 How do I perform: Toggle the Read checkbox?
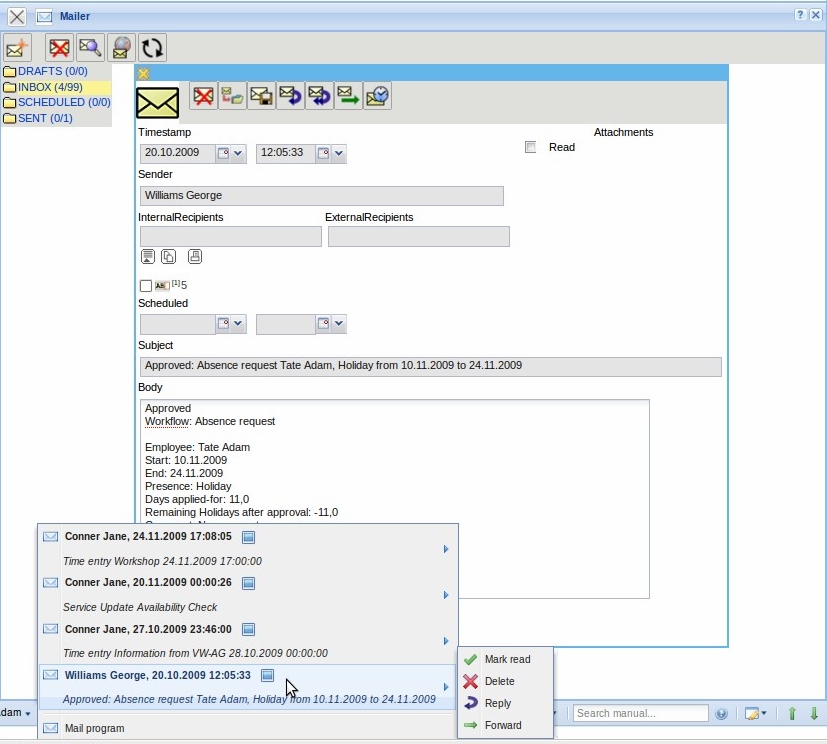(531, 147)
